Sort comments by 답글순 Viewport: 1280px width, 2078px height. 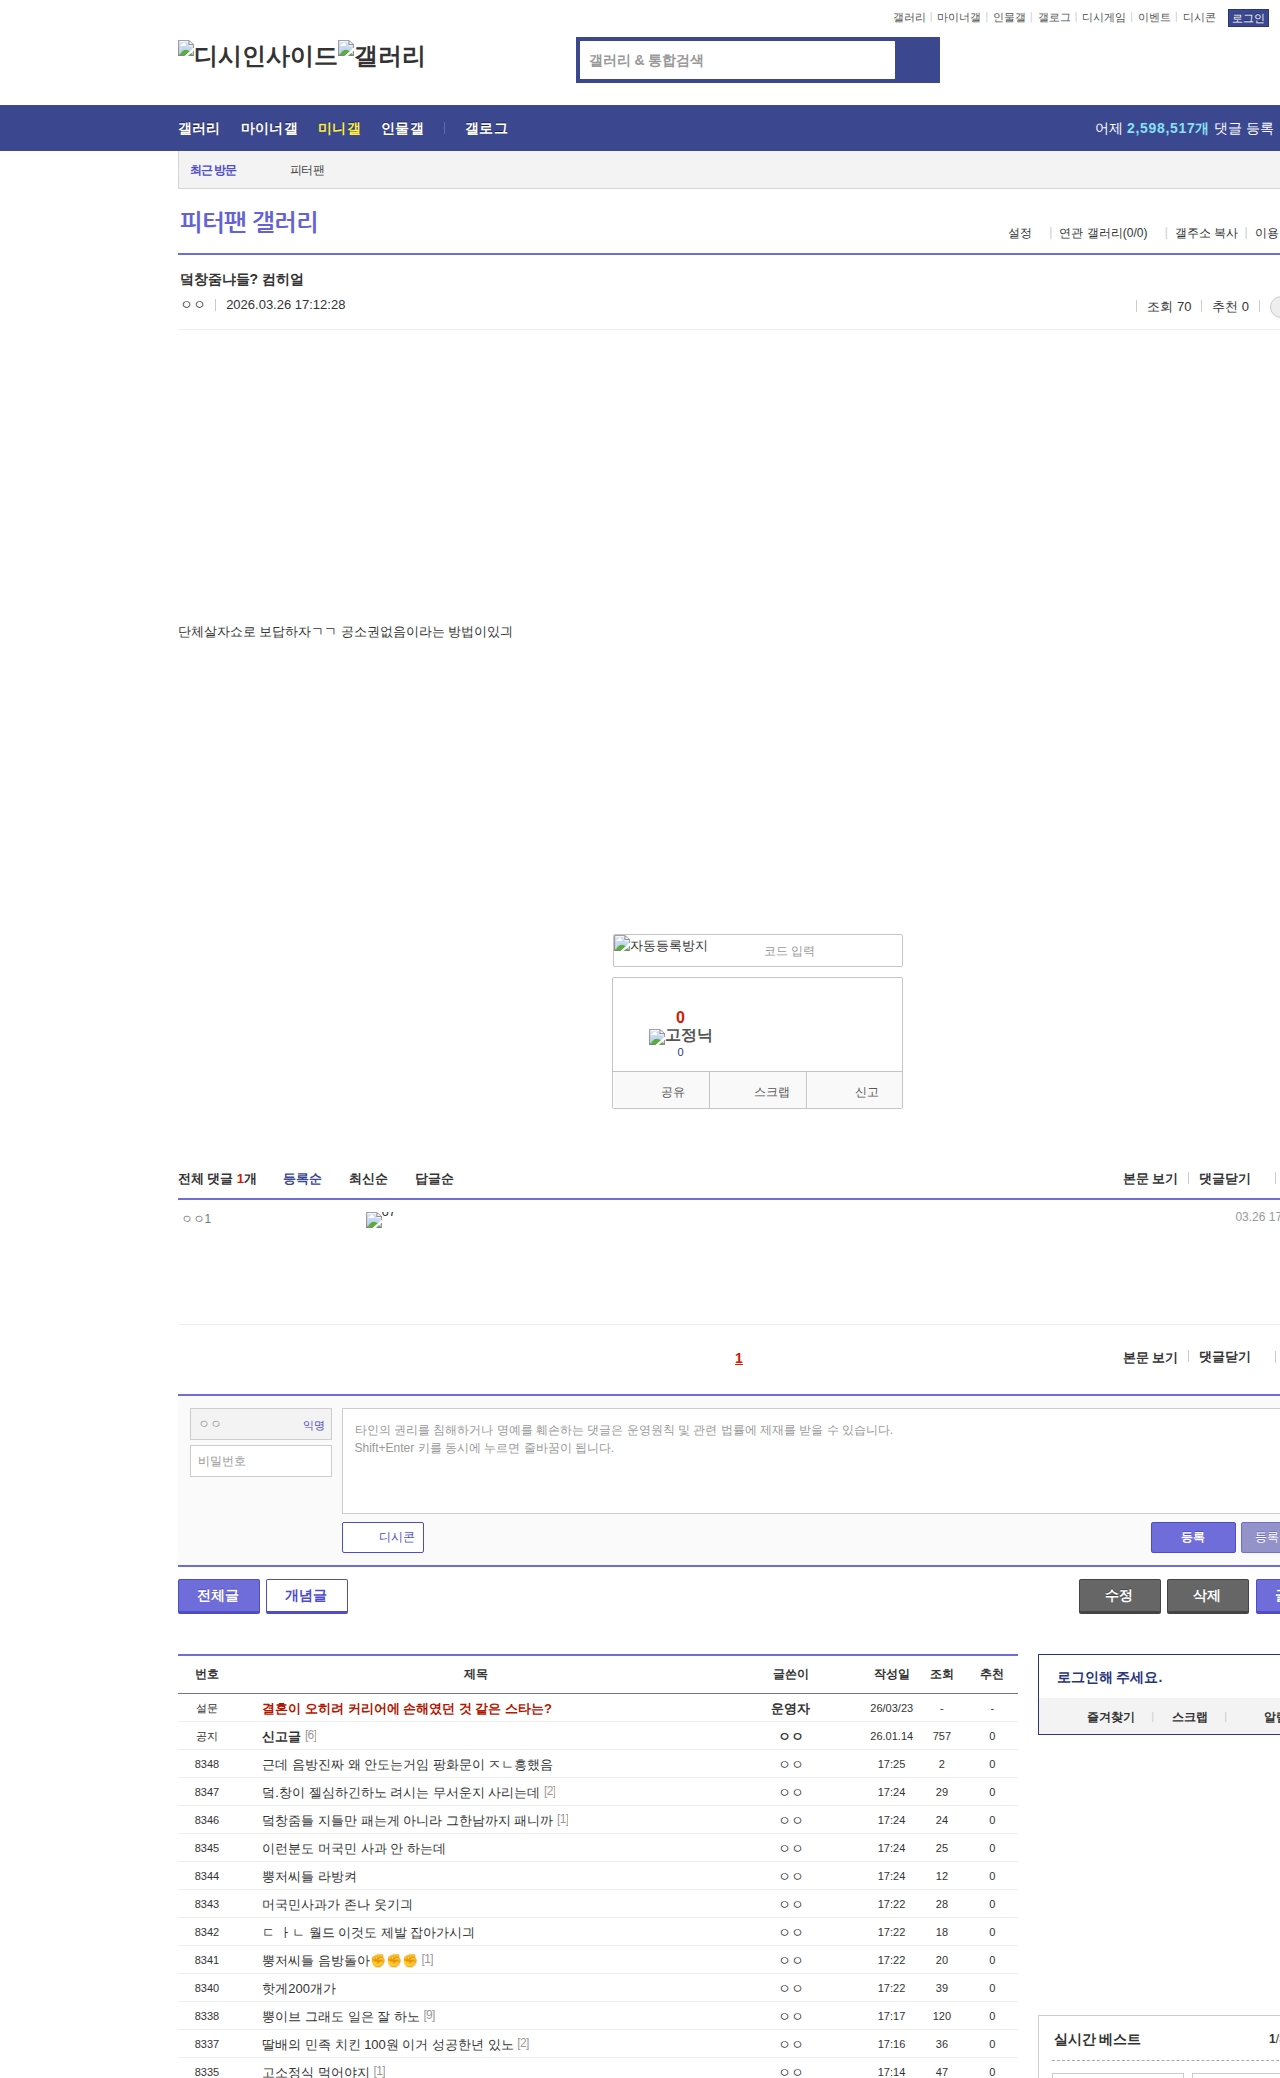pos(434,1179)
